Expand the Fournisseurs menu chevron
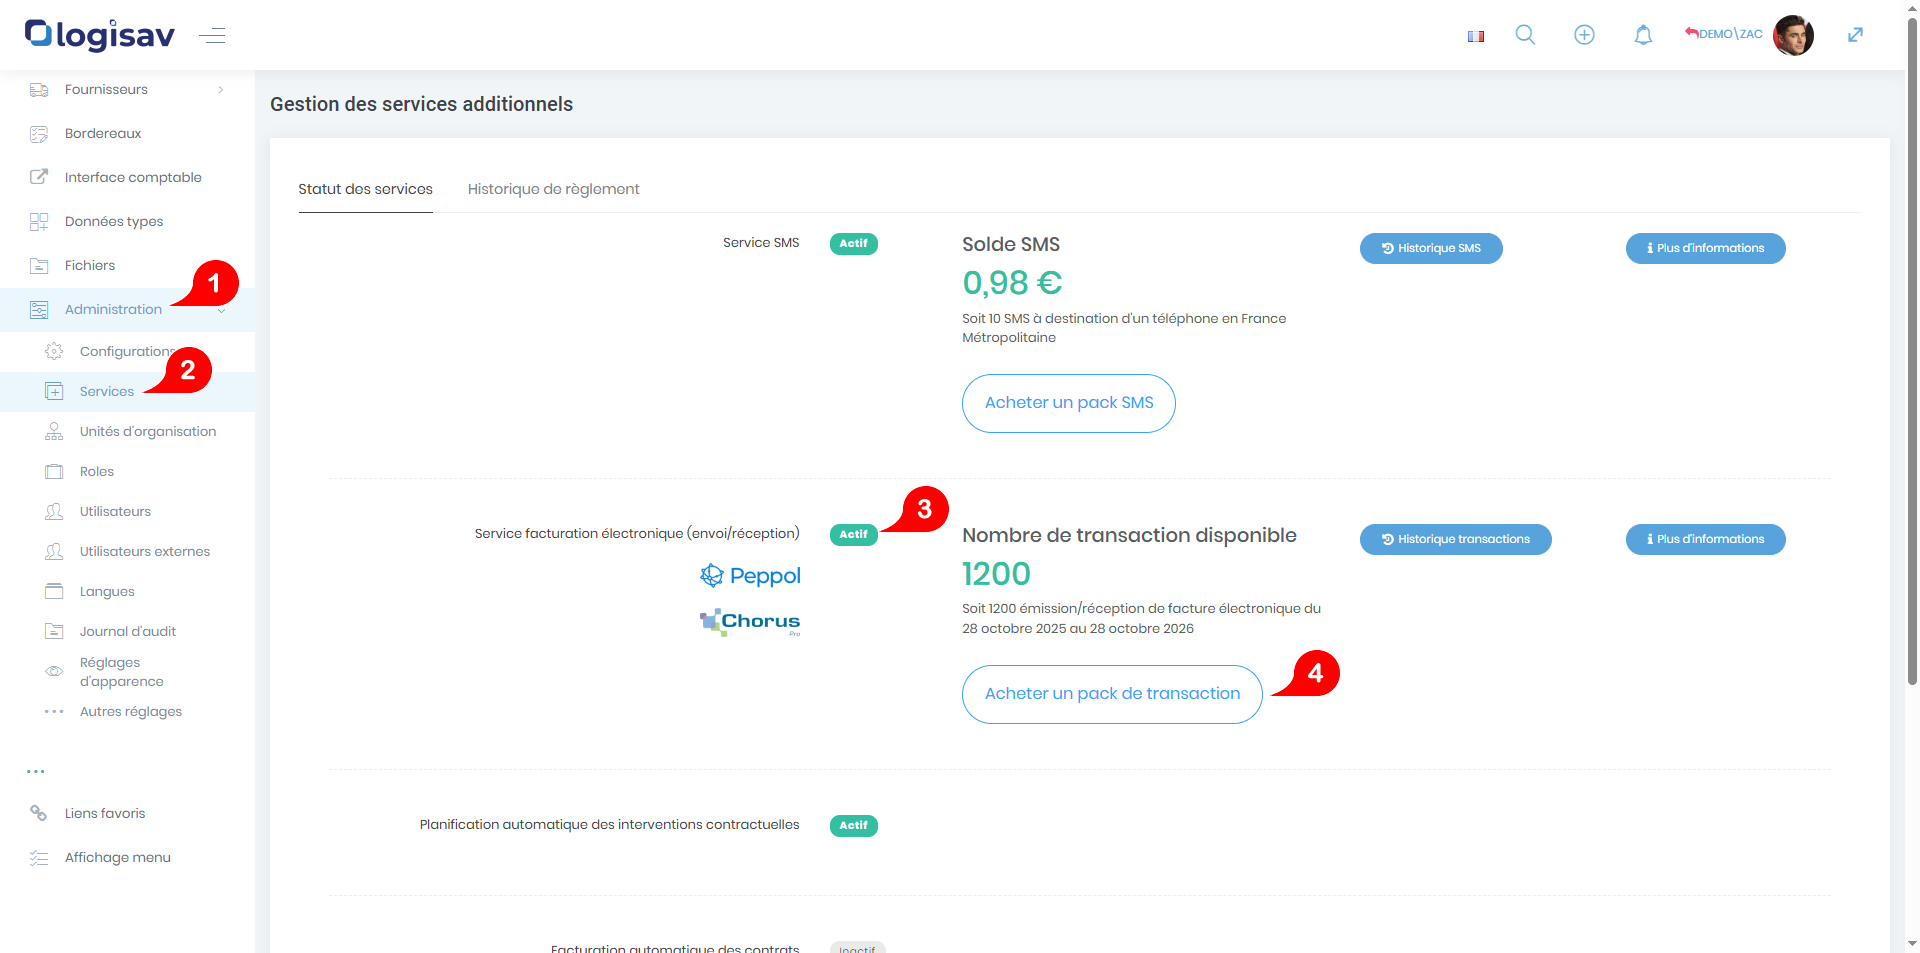The height and width of the screenshot is (953, 1920). click(221, 90)
